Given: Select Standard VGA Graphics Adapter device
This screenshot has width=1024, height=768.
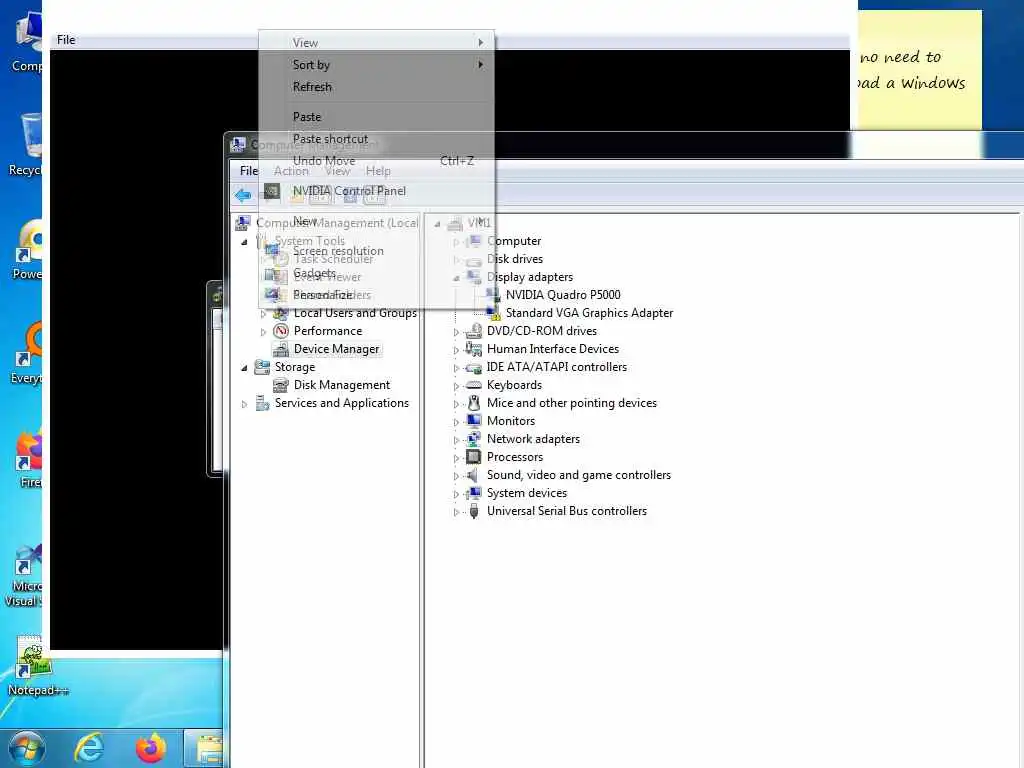Looking at the screenshot, I should point(589,313).
